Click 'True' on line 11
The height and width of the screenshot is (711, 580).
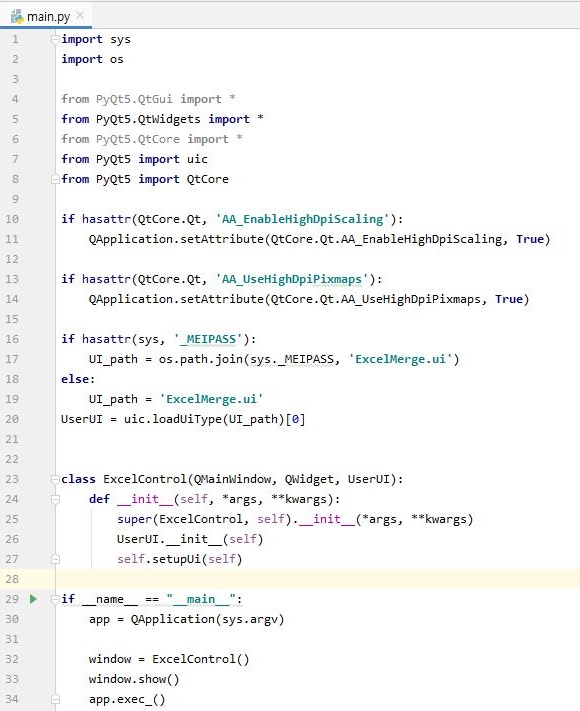tap(530, 239)
